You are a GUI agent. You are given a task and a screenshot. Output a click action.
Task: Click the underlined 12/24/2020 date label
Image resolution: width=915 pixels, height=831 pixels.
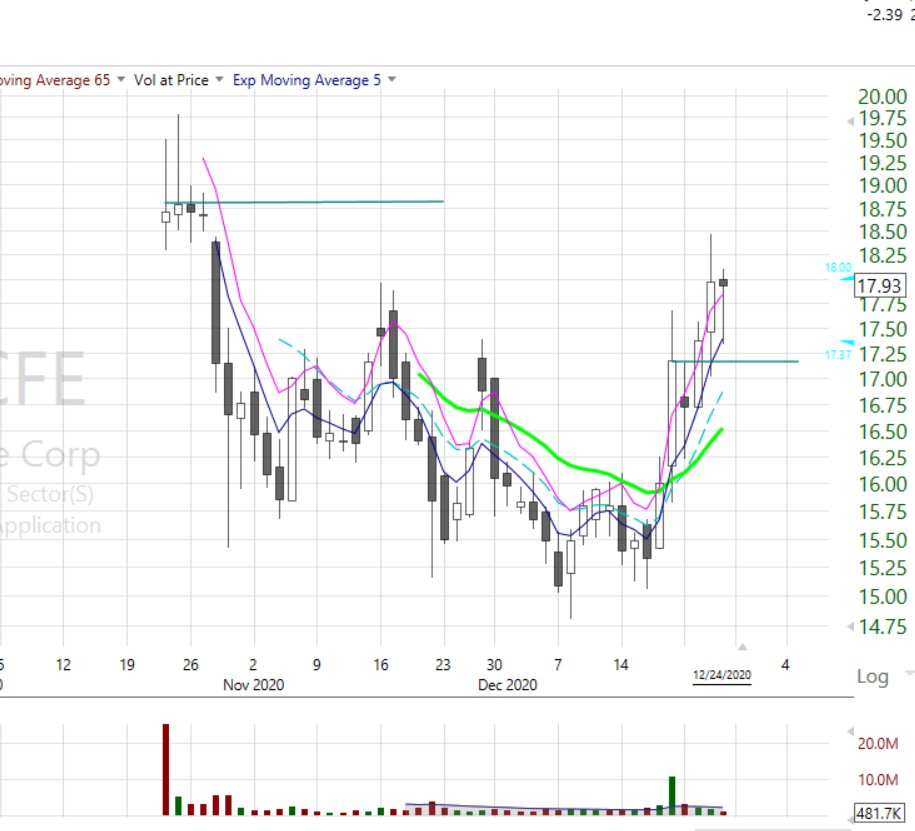pyautogui.click(x=723, y=676)
